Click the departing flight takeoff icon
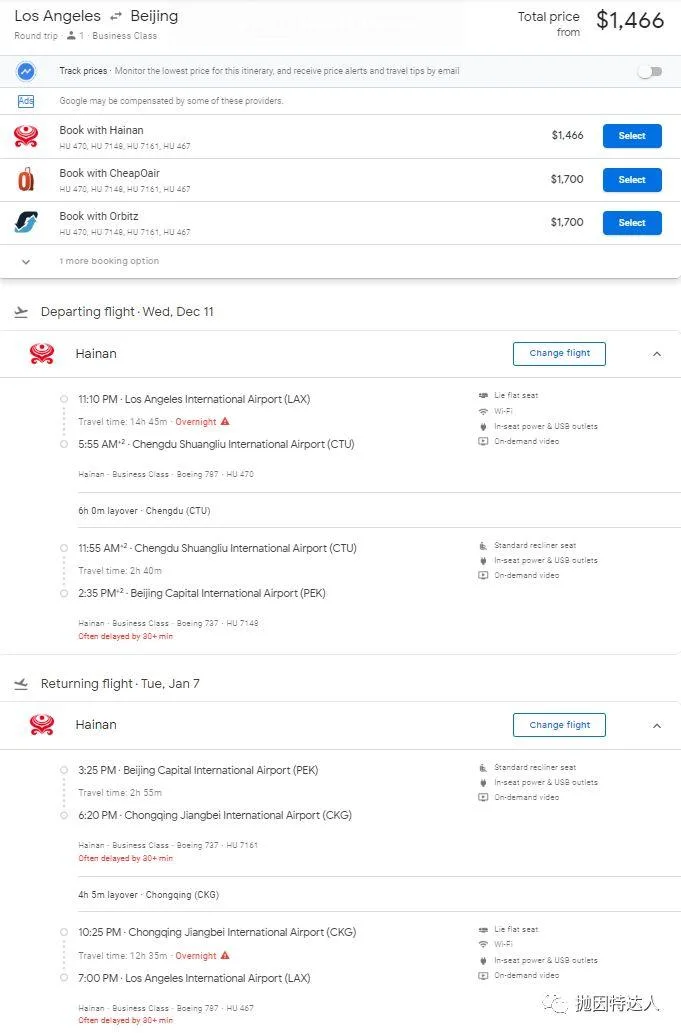This screenshot has width=681, height=1033. (22, 312)
